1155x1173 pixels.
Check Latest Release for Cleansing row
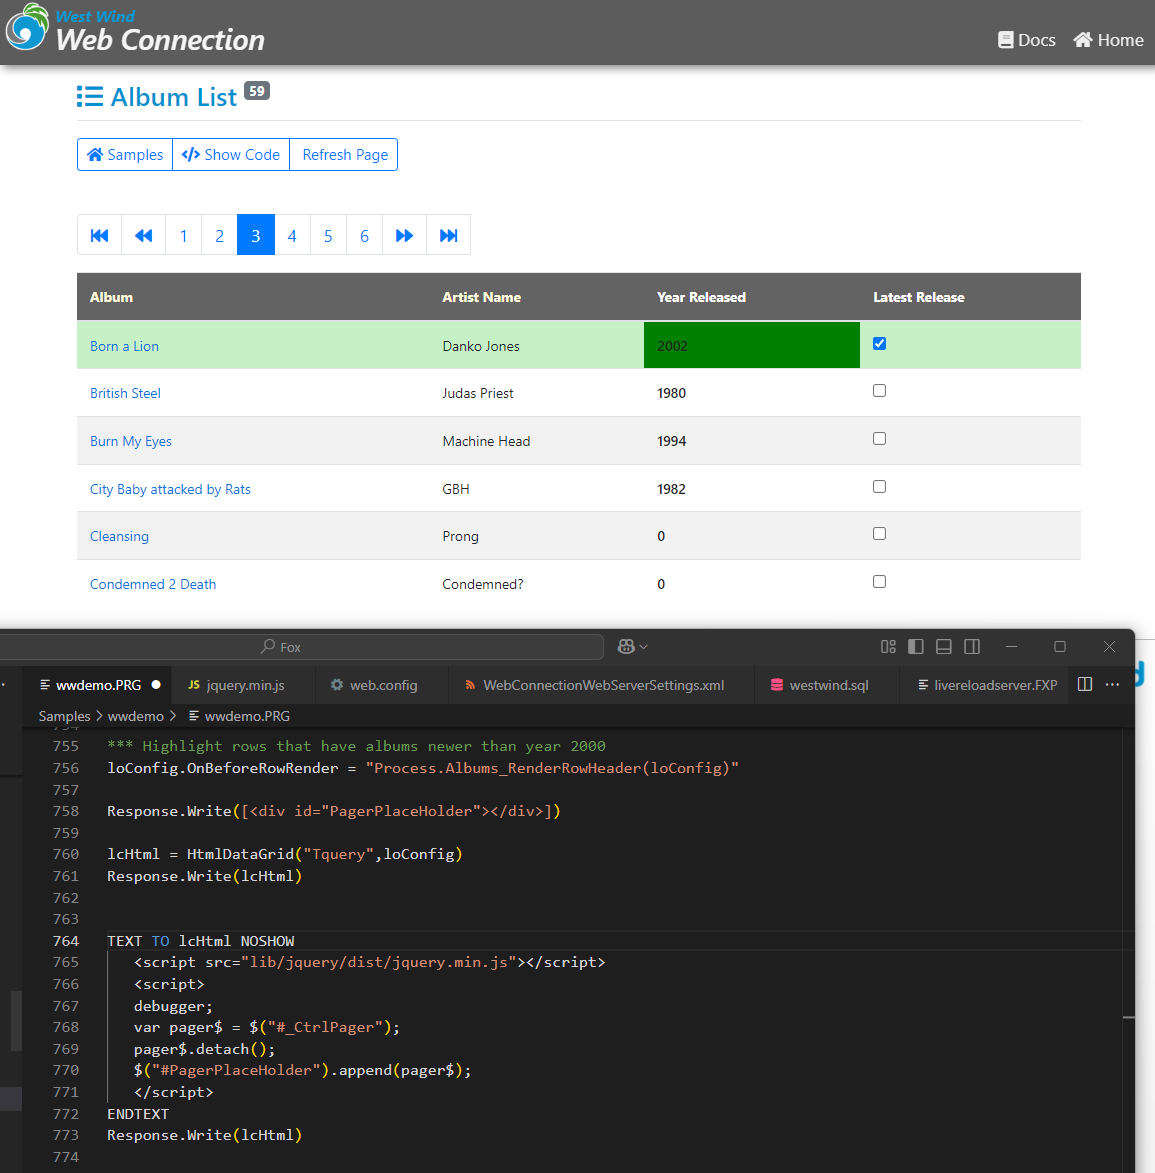(x=880, y=533)
